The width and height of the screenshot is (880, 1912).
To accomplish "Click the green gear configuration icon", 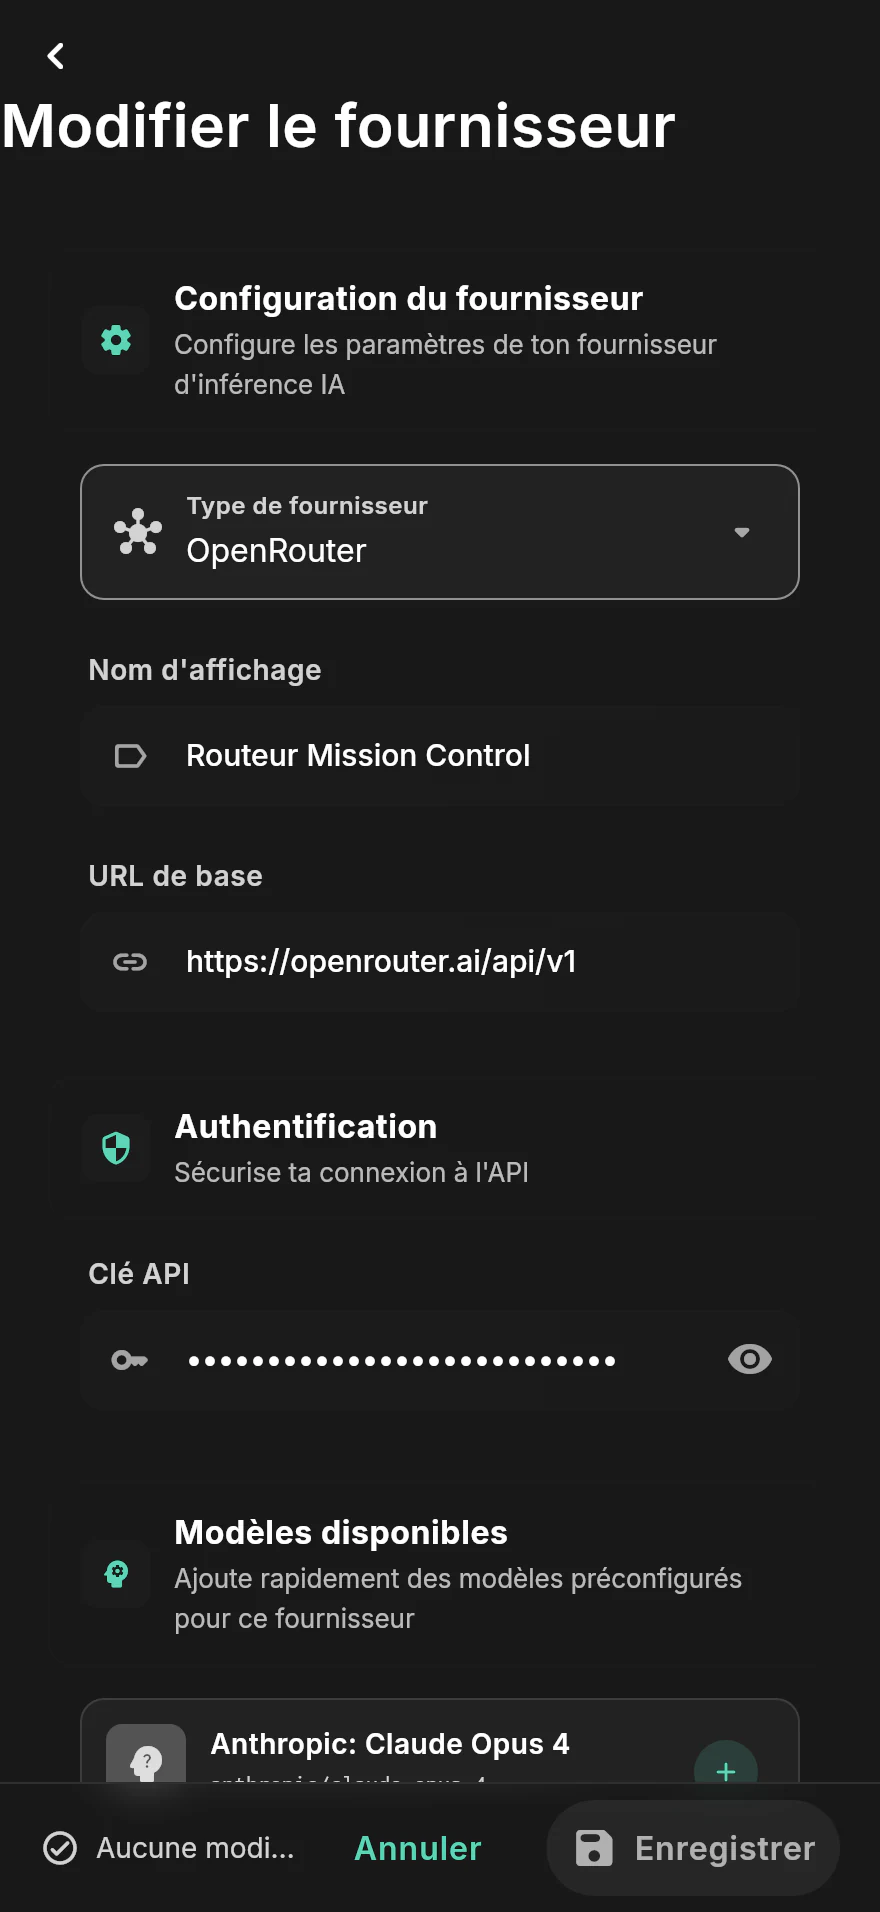I will 116,341.
